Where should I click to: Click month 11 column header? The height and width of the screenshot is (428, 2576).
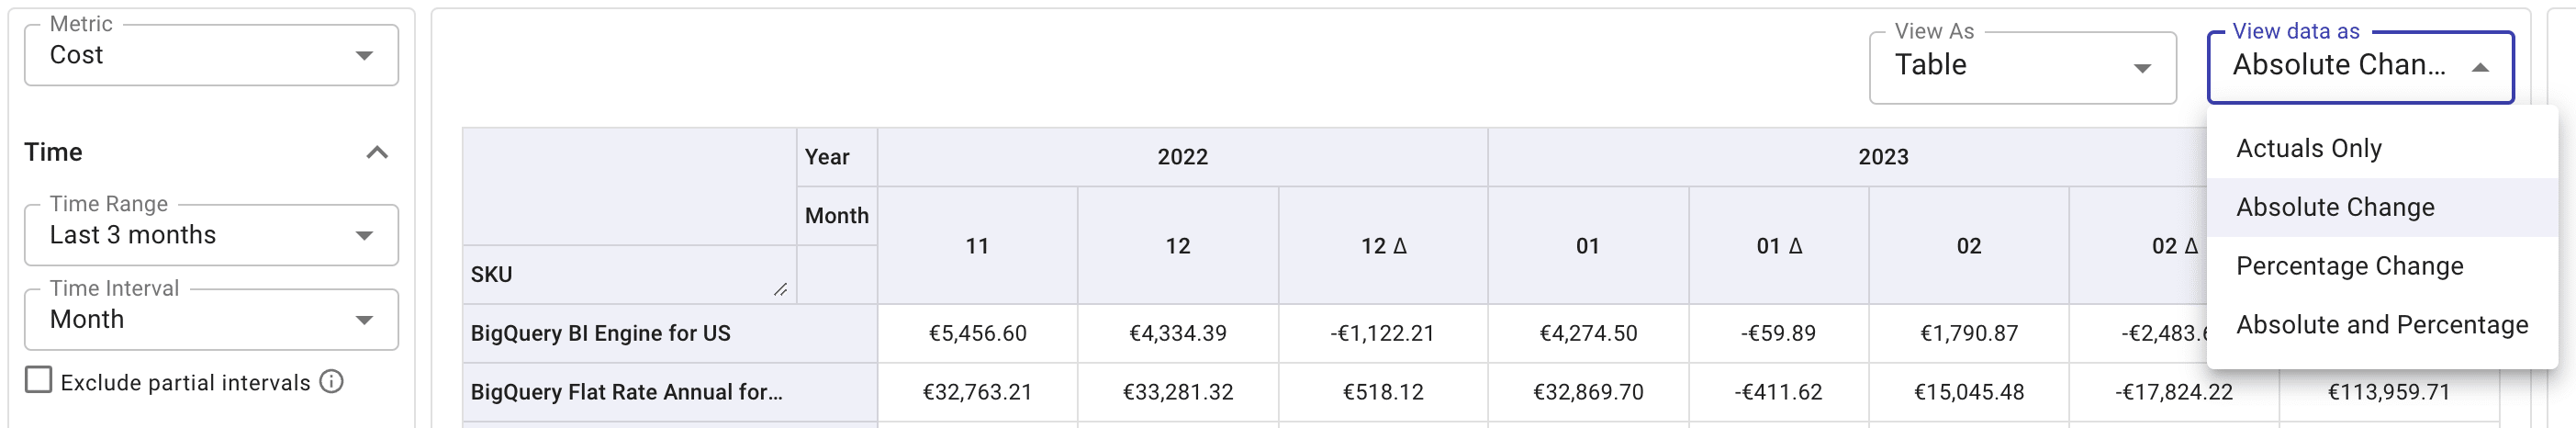pyautogui.click(x=977, y=246)
